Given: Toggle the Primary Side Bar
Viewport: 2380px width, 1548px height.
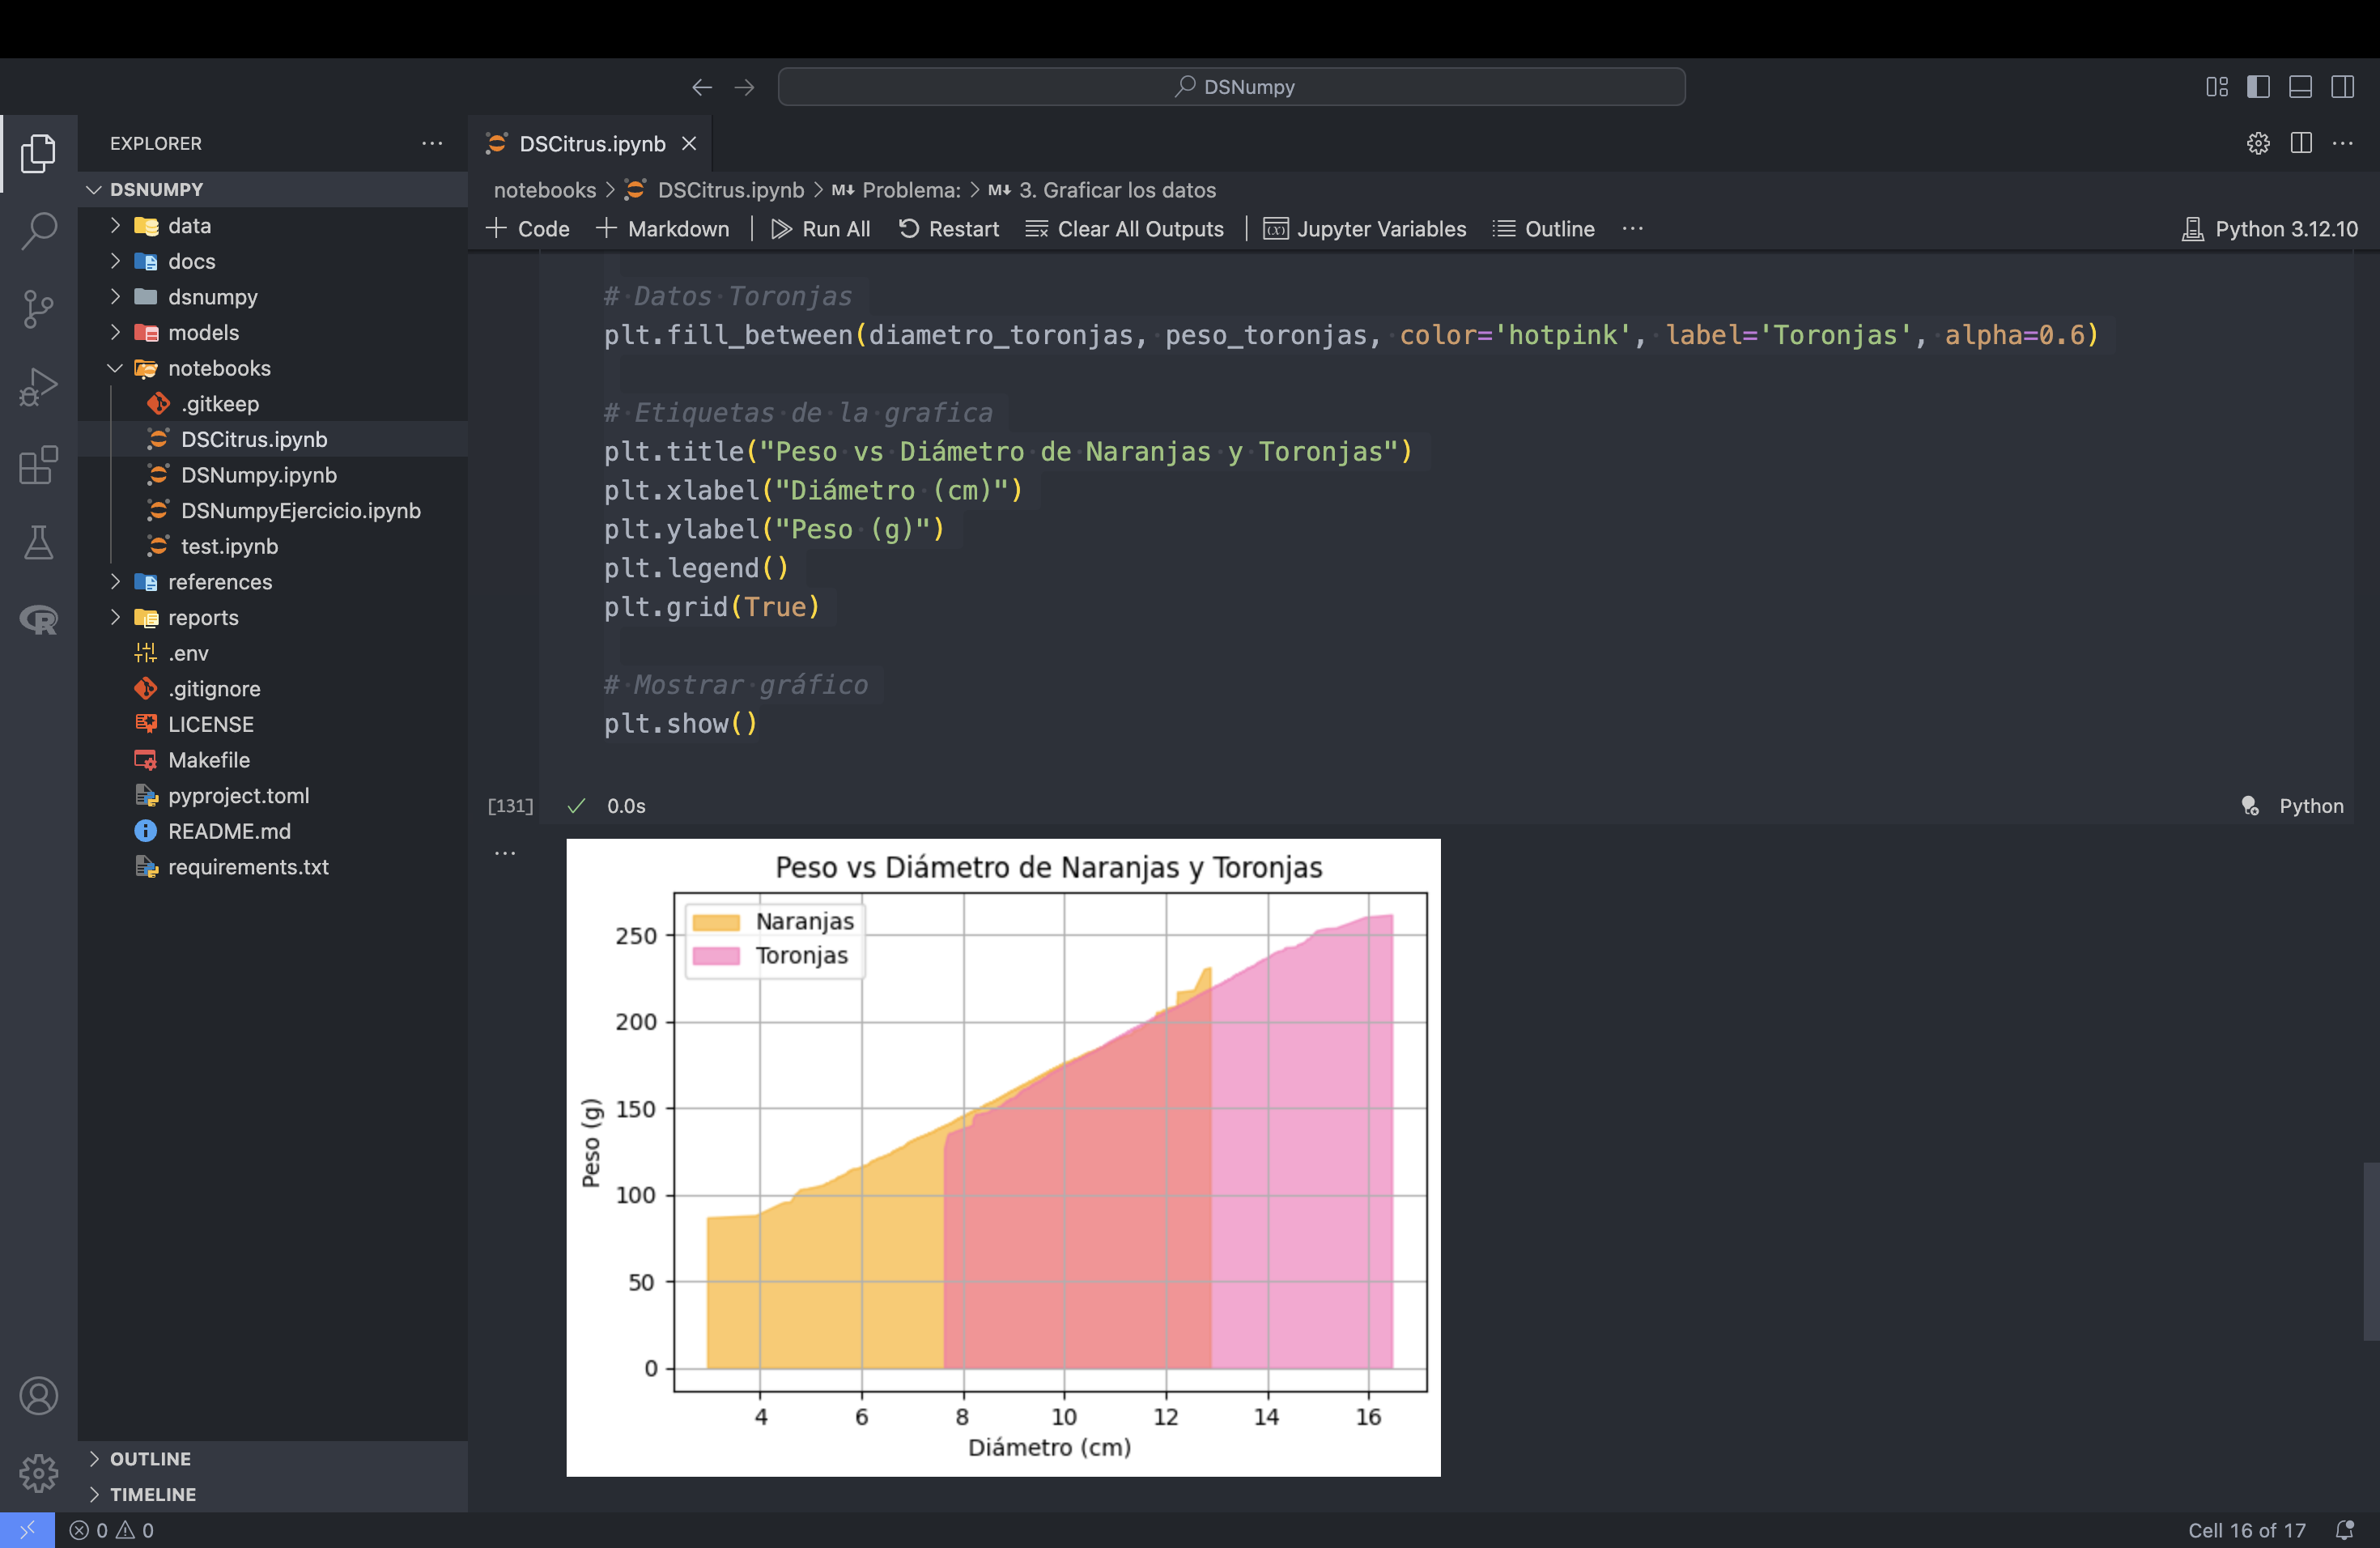Looking at the screenshot, I should coord(2258,87).
